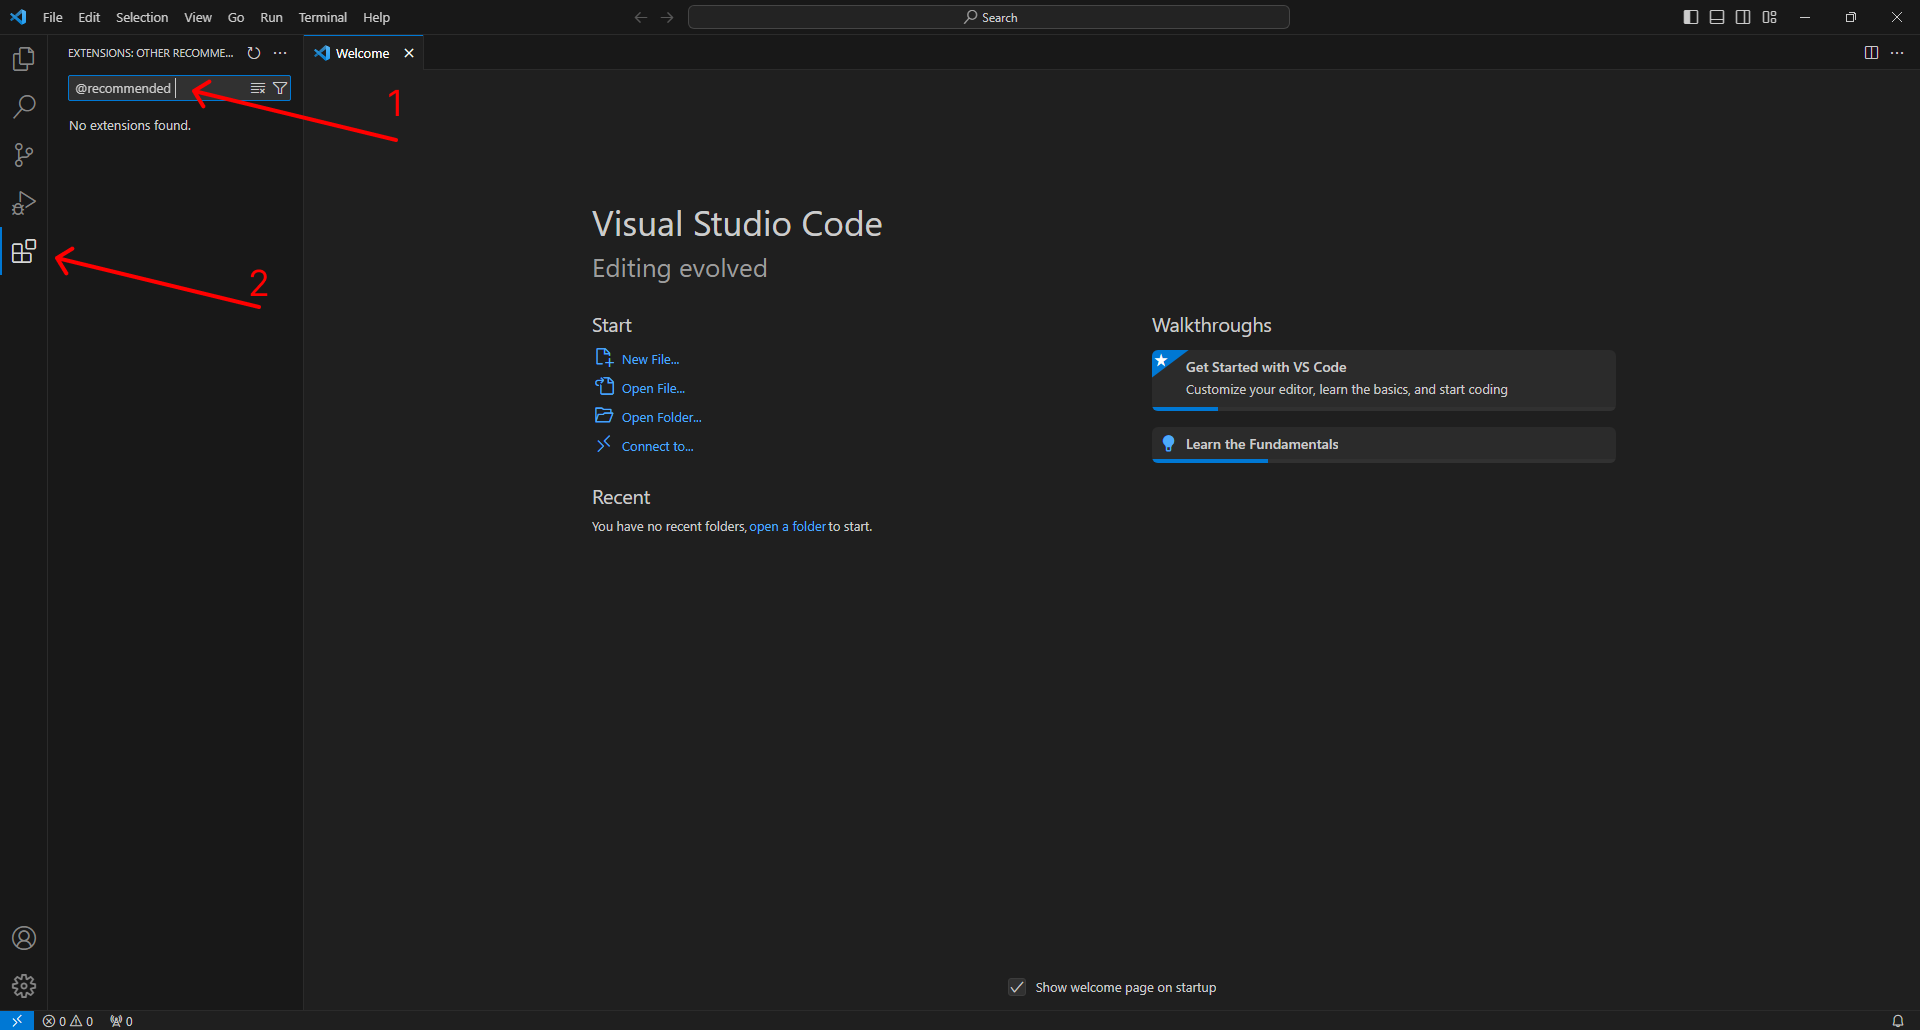1920x1030 pixels.
Task: Go back in navigation history
Action: pyautogui.click(x=641, y=17)
